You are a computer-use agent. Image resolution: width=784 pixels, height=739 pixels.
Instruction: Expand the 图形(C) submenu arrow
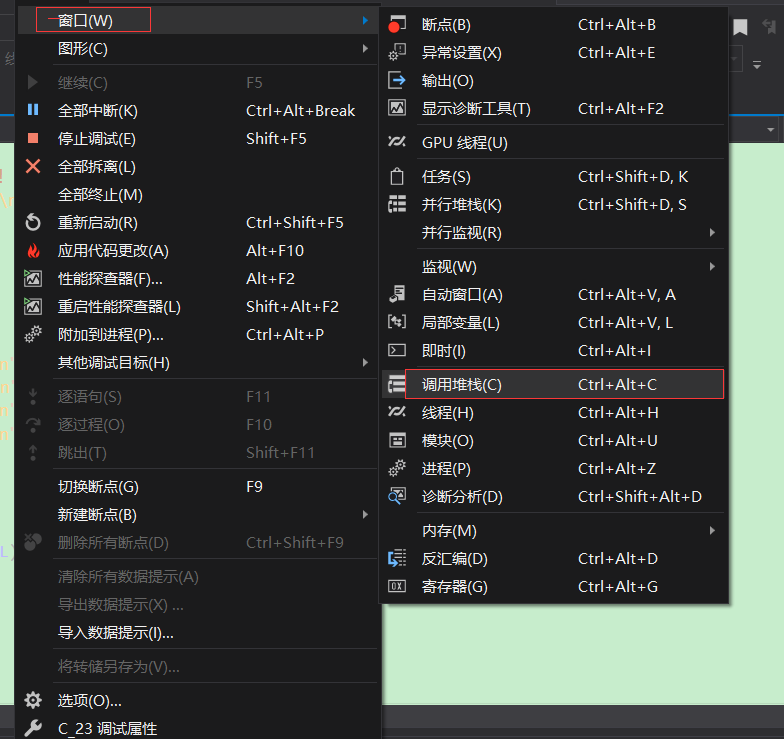[x=366, y=48]
